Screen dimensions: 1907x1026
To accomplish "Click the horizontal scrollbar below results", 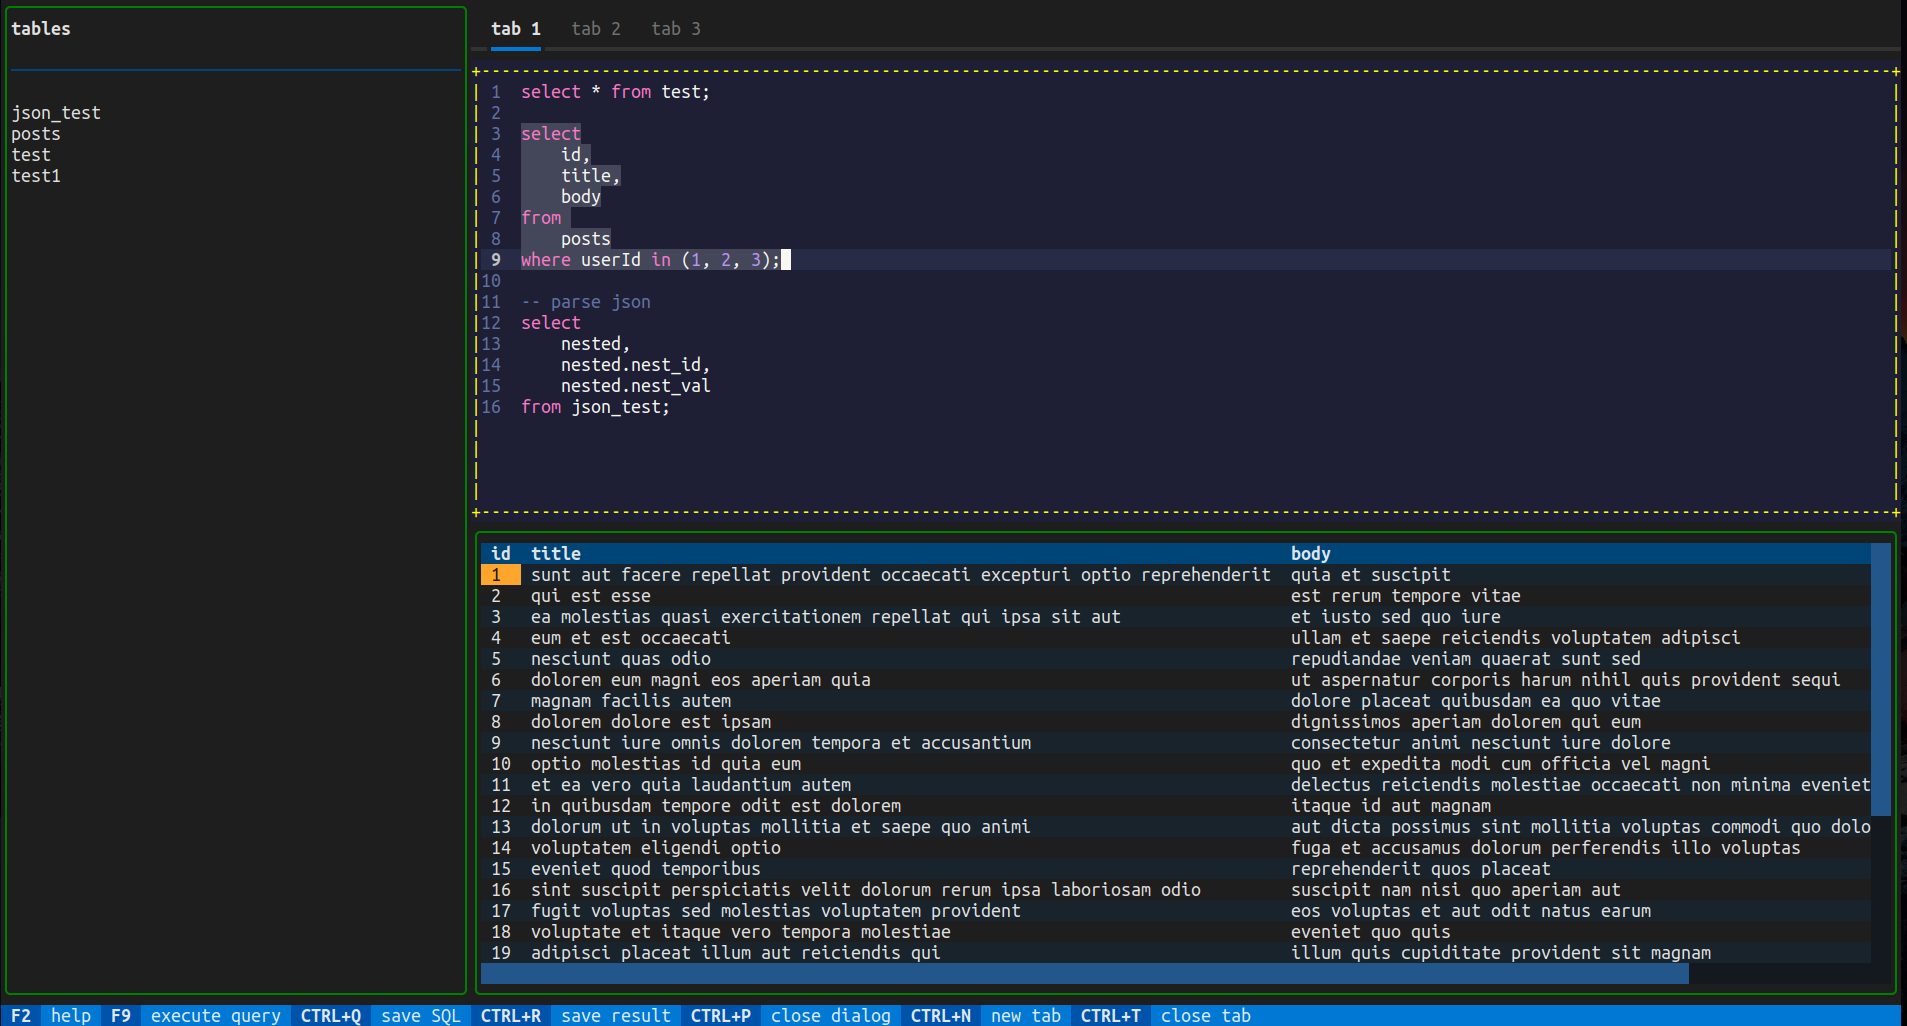I will pos(1085,973).
